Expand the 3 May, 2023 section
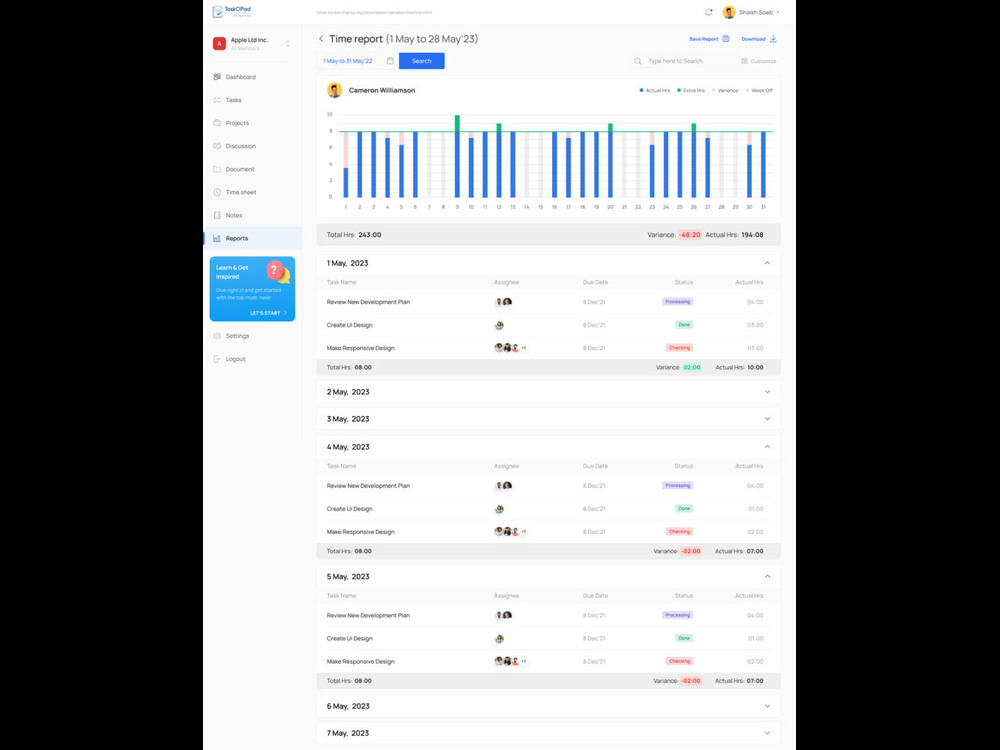The height and width of the screenshot is (750, 1000). click(x=767, y=419)
